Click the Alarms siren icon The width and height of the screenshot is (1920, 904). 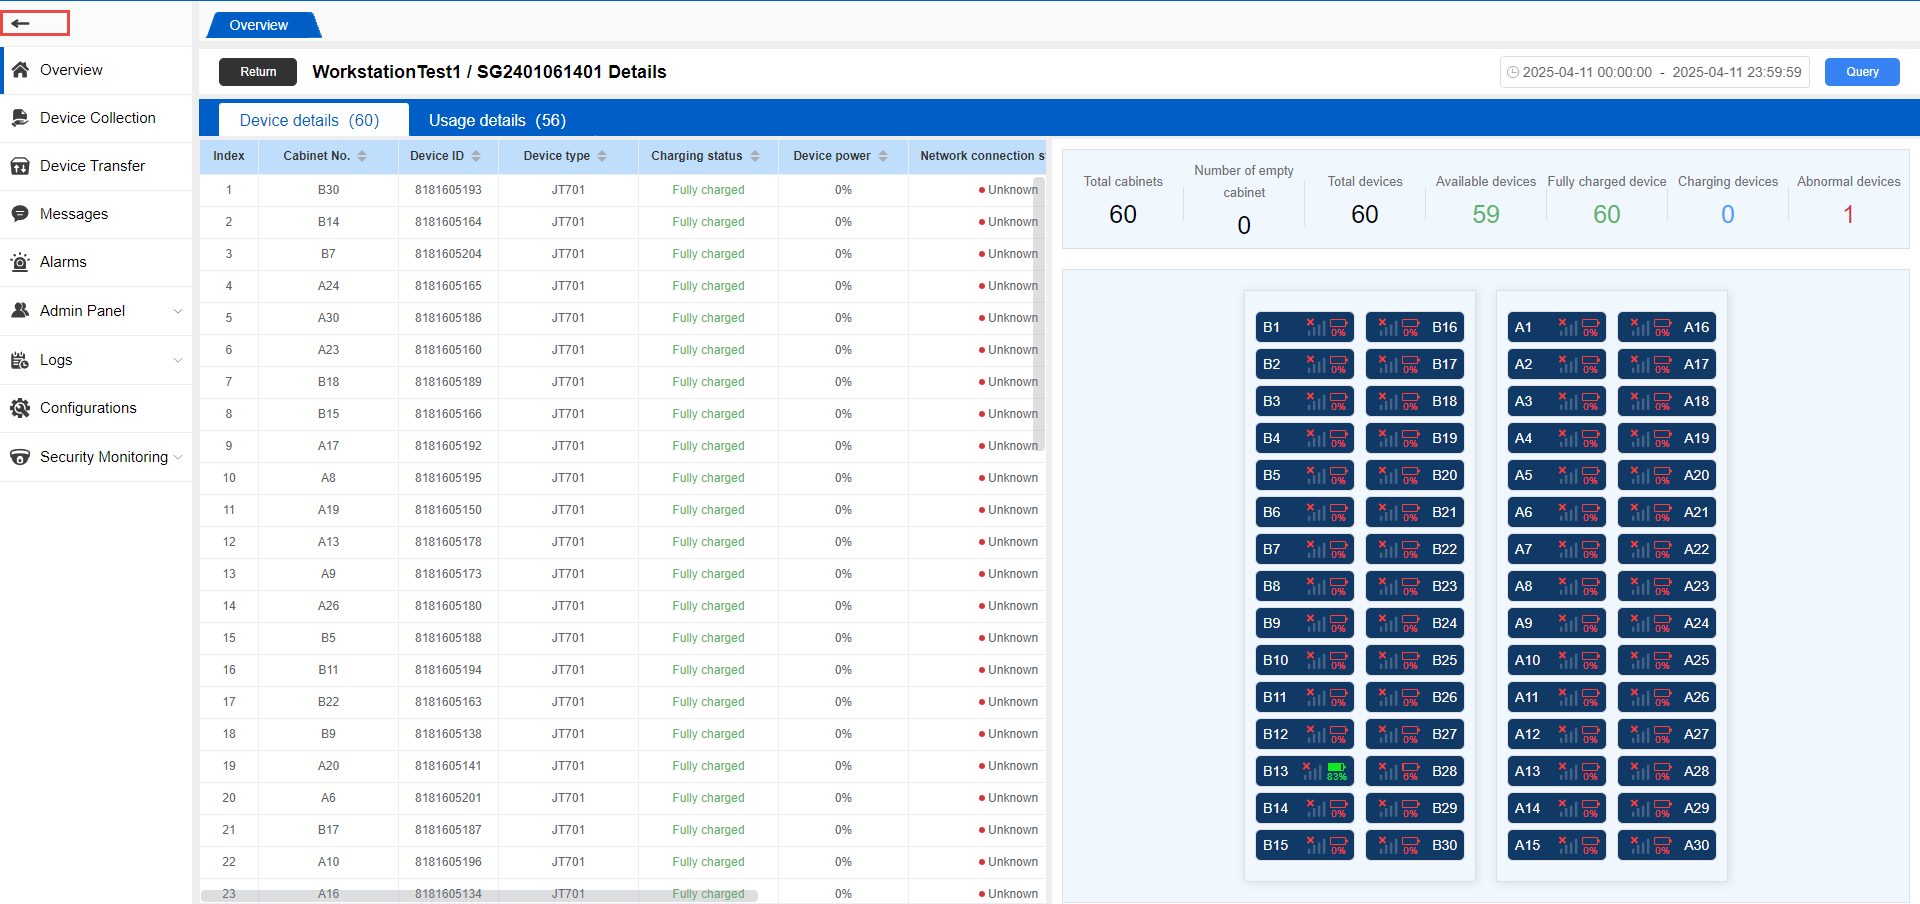pos(20,262)
